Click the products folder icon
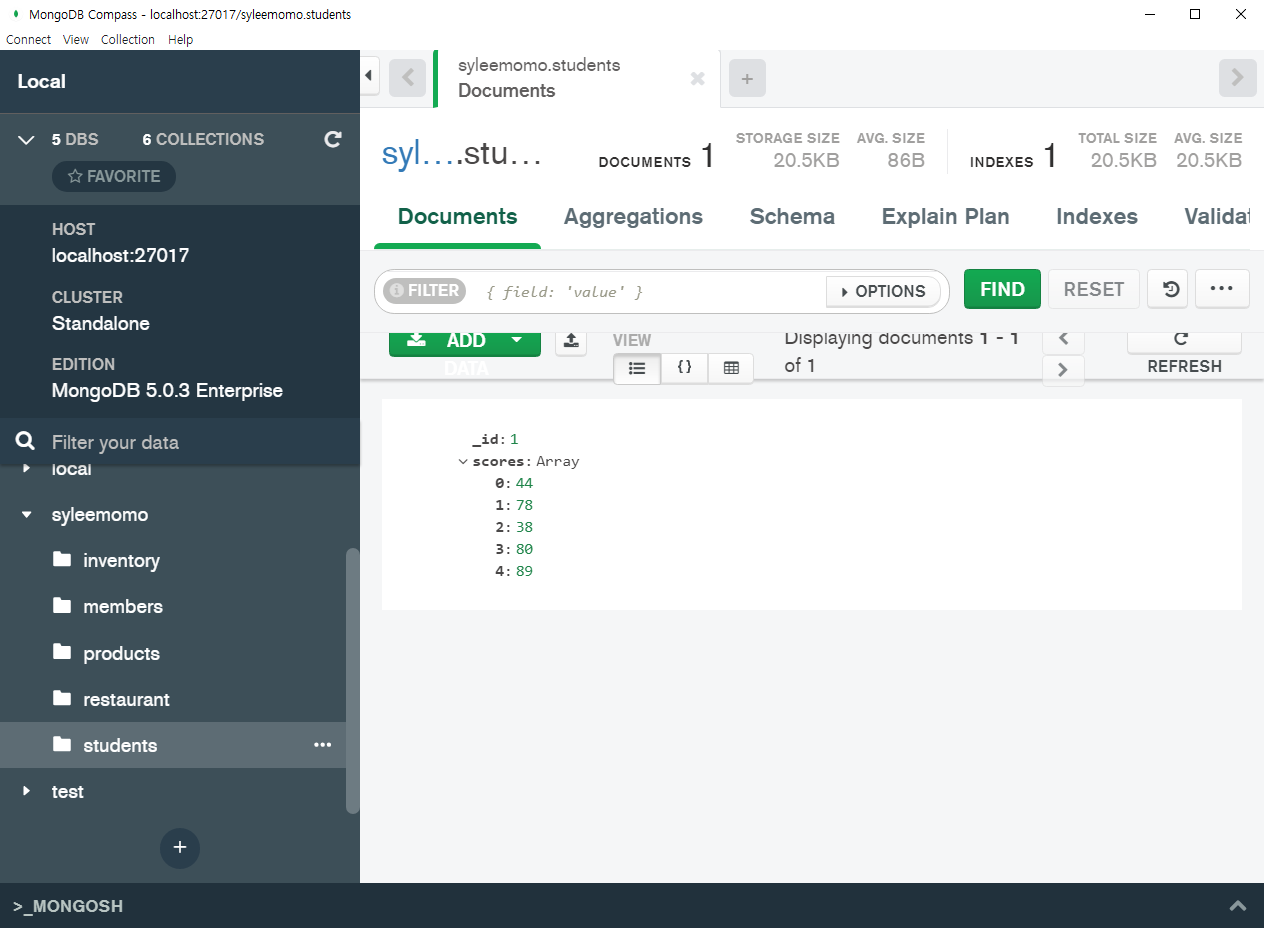 [x=62, y=651]
